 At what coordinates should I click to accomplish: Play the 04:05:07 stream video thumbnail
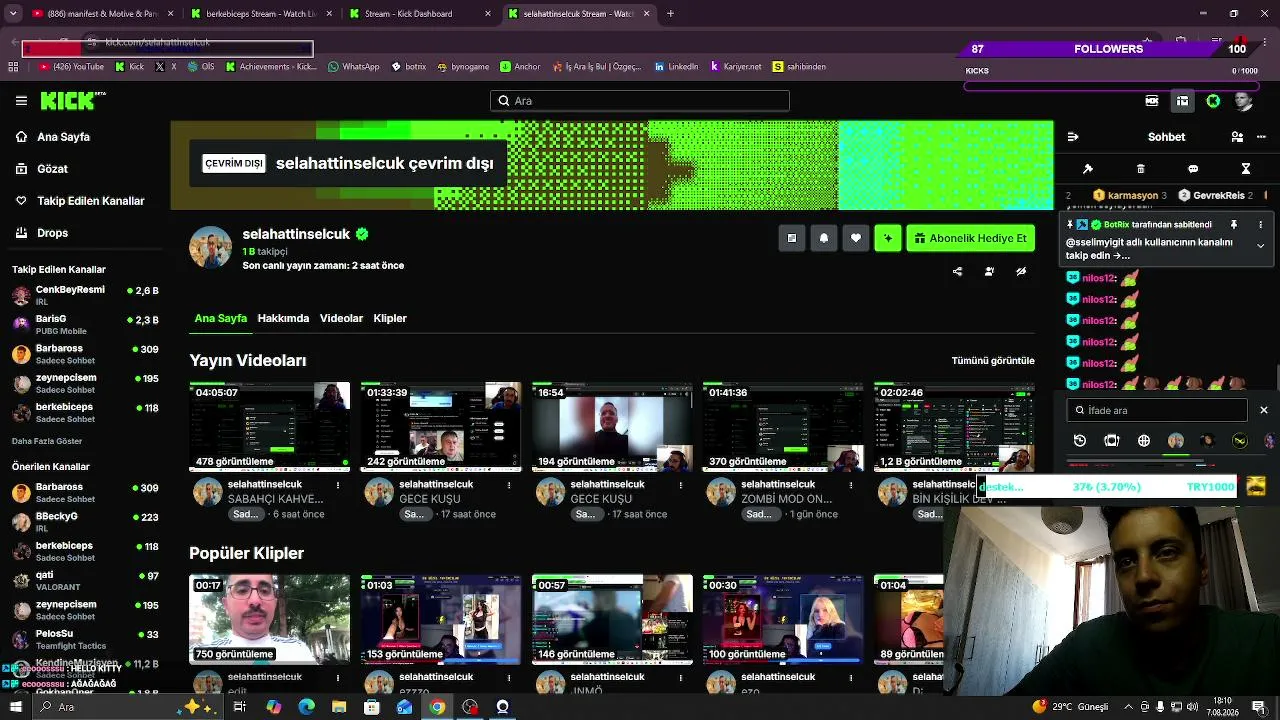click(270, 426)
